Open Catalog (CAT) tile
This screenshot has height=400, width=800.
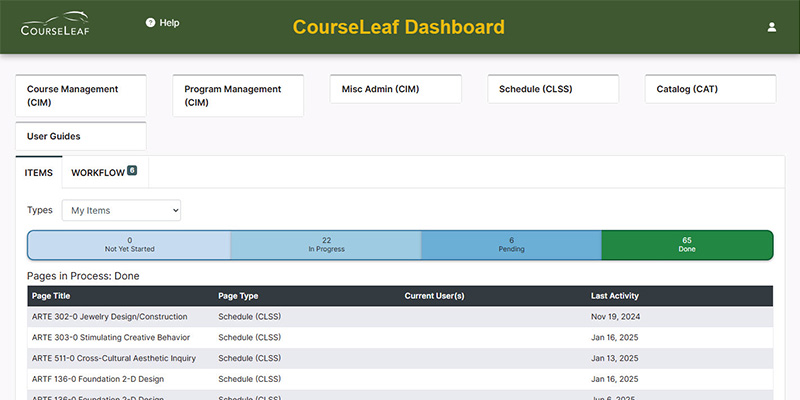[x=710, y=89]
